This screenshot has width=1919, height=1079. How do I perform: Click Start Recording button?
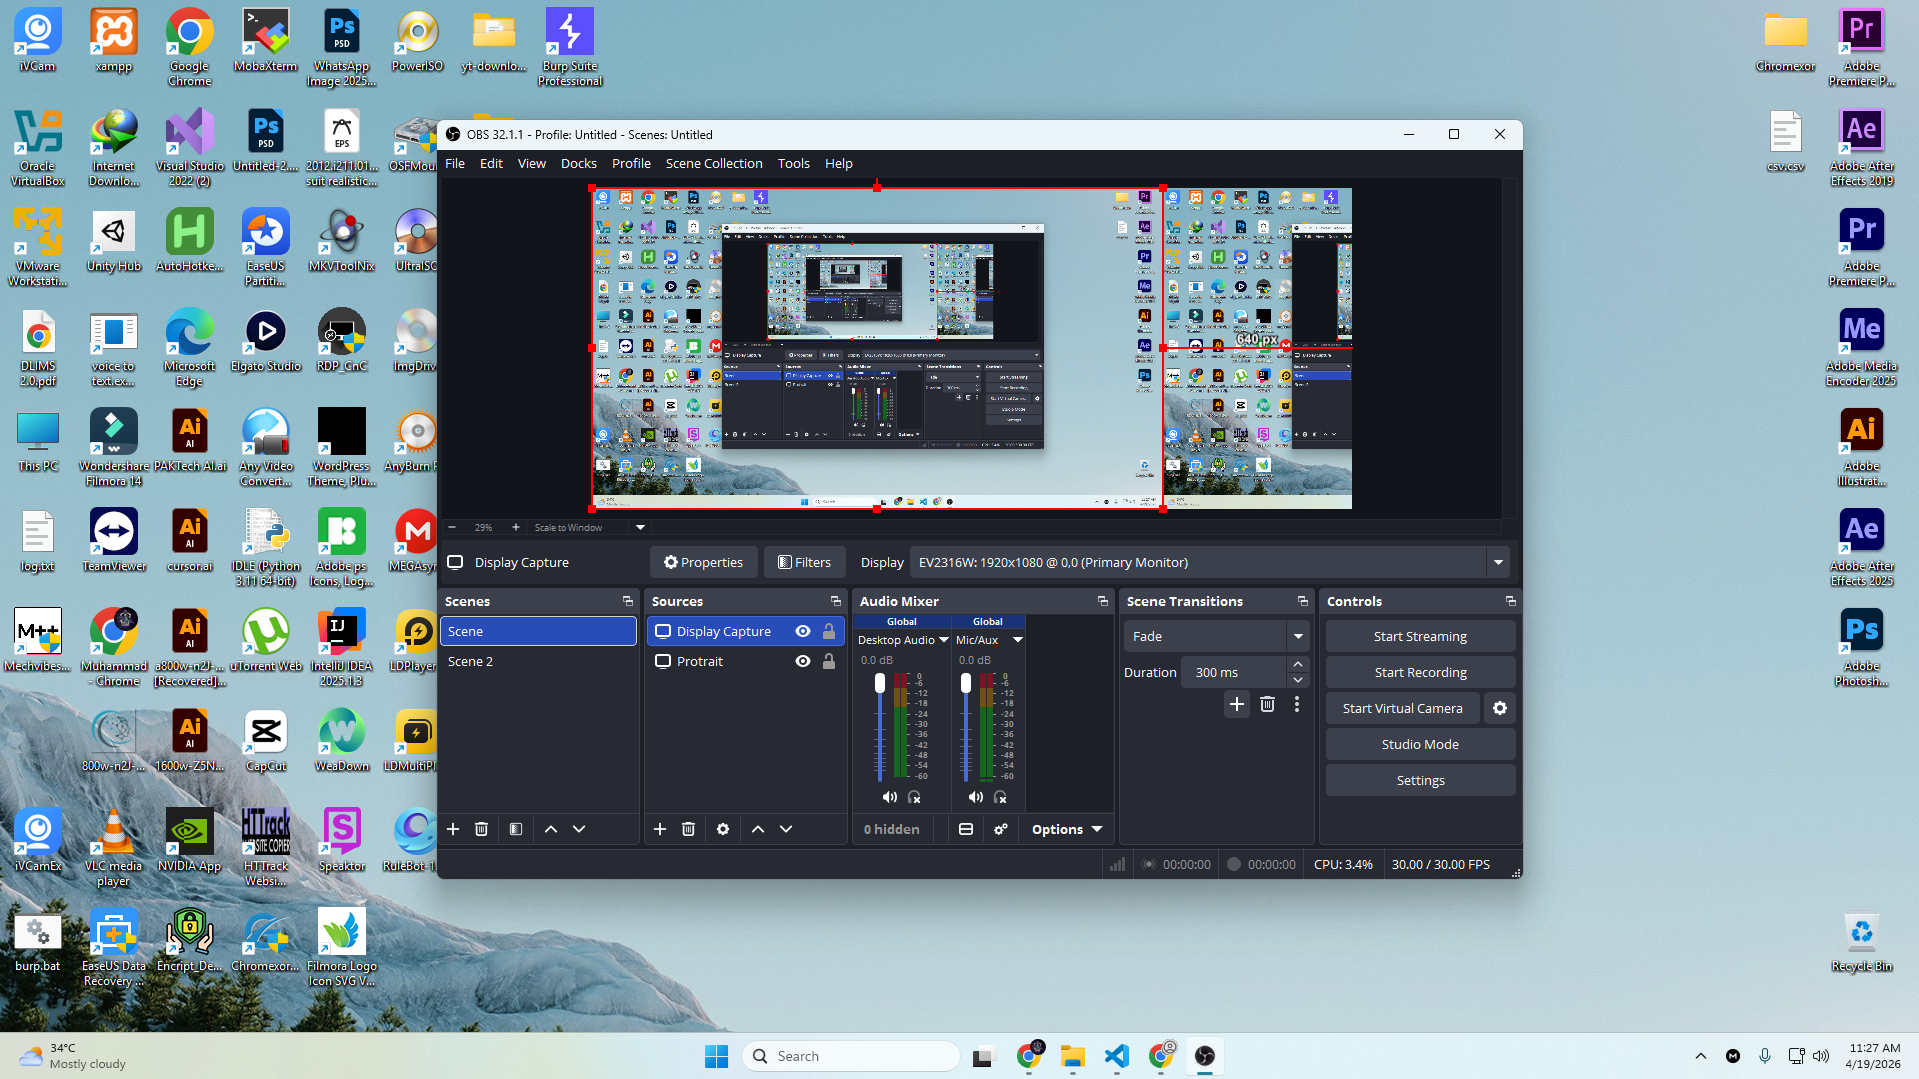(x=1419, y=672)
